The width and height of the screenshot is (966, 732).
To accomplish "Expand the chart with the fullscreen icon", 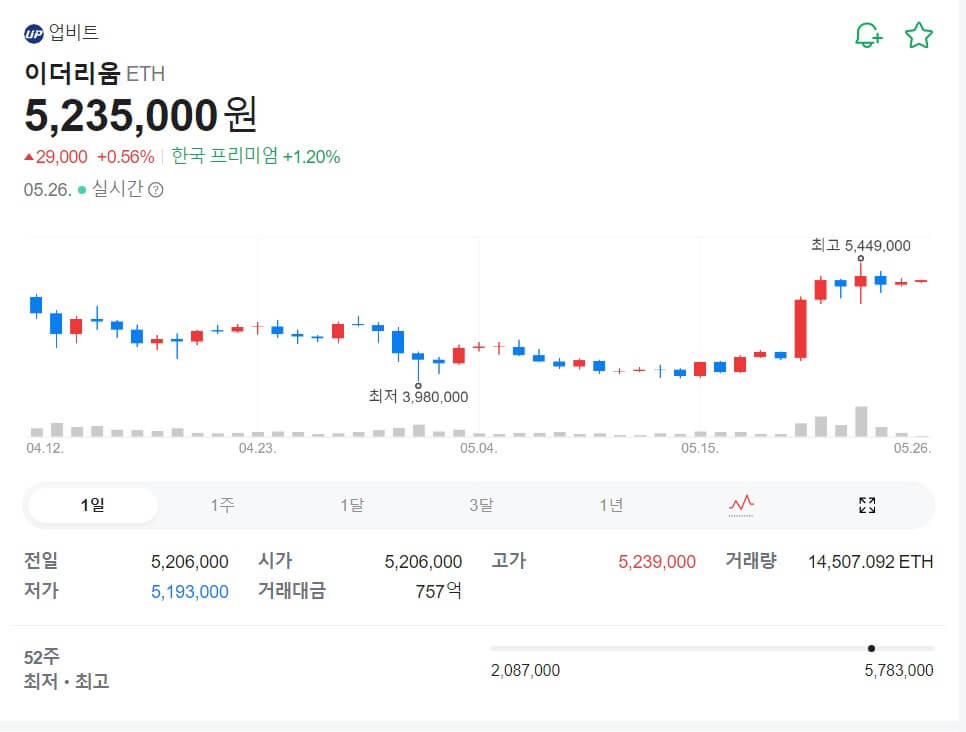I will point(866,505).
